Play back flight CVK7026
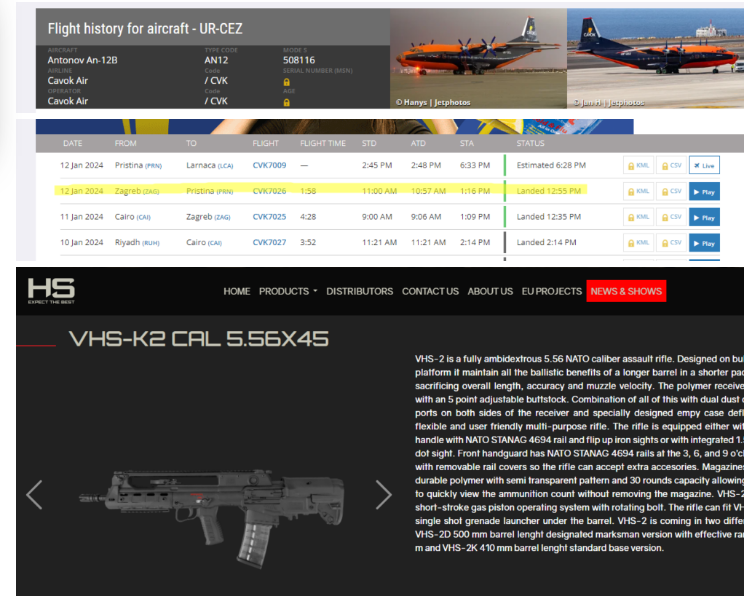This screenshot has width=745, height=599. tap(704, 191)
